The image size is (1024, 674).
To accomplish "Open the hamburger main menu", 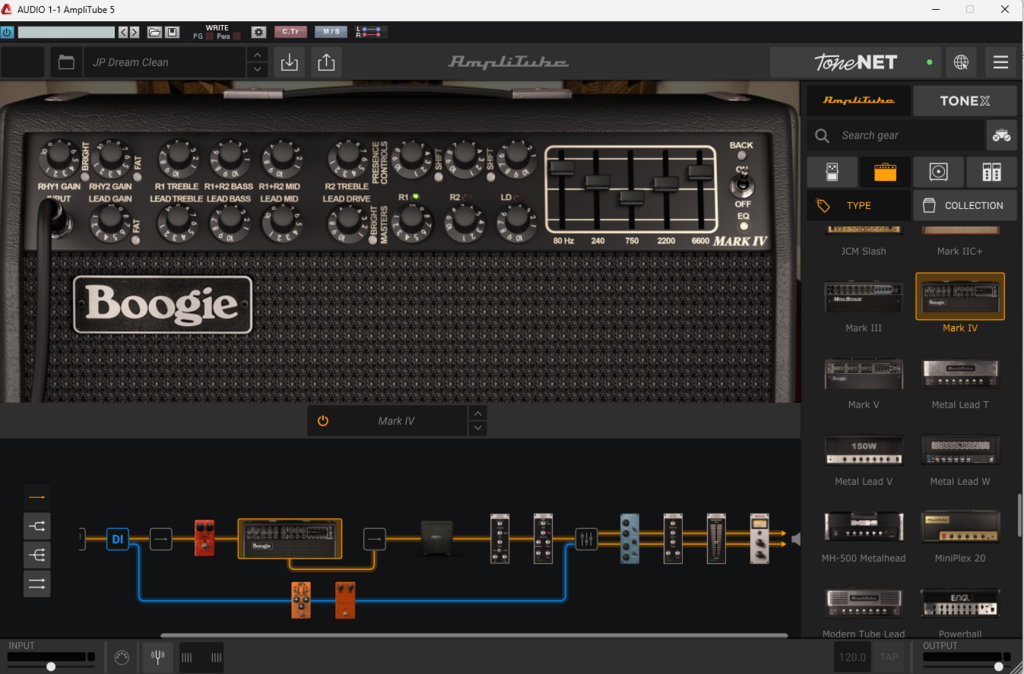I will click(1000, 63).
